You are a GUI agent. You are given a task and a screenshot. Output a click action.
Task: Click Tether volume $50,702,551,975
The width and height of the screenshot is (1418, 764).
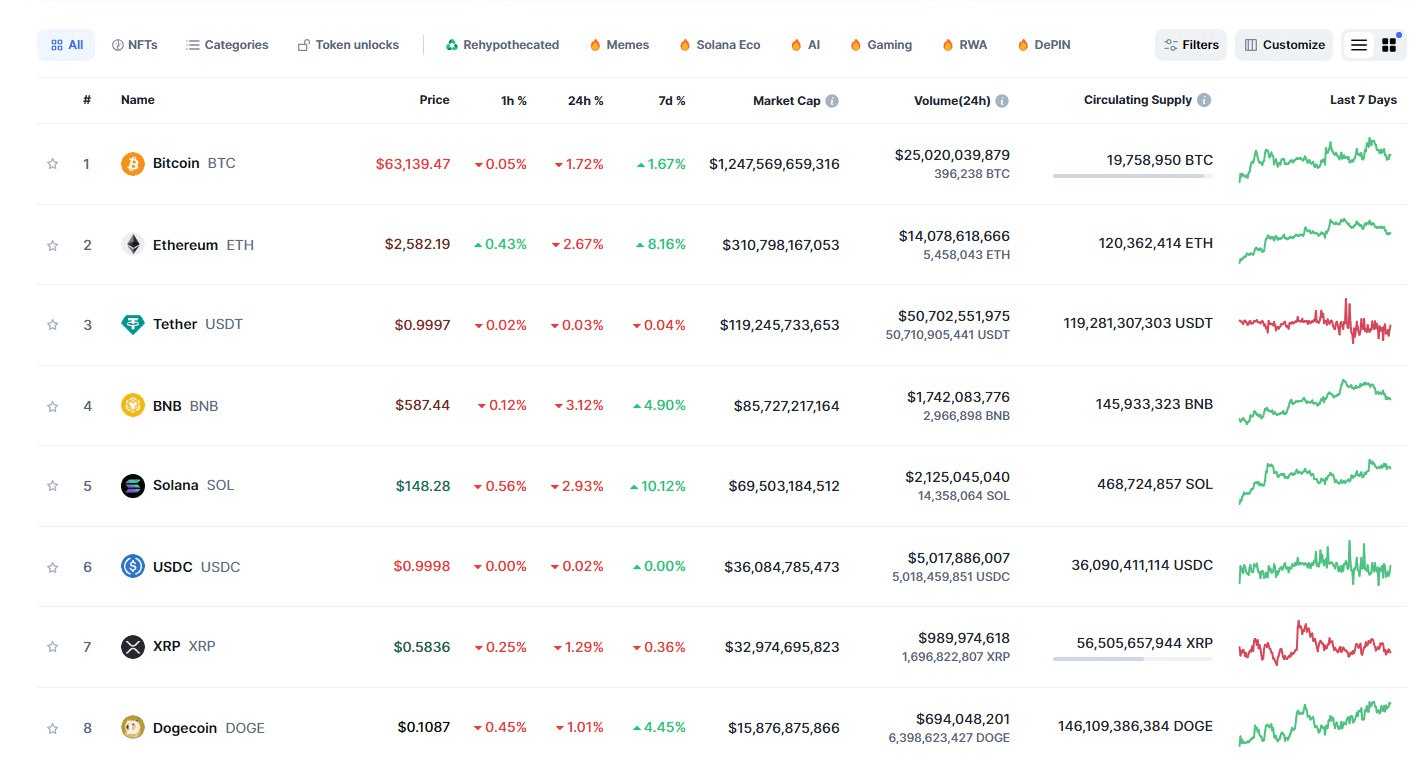coord(952,316)
